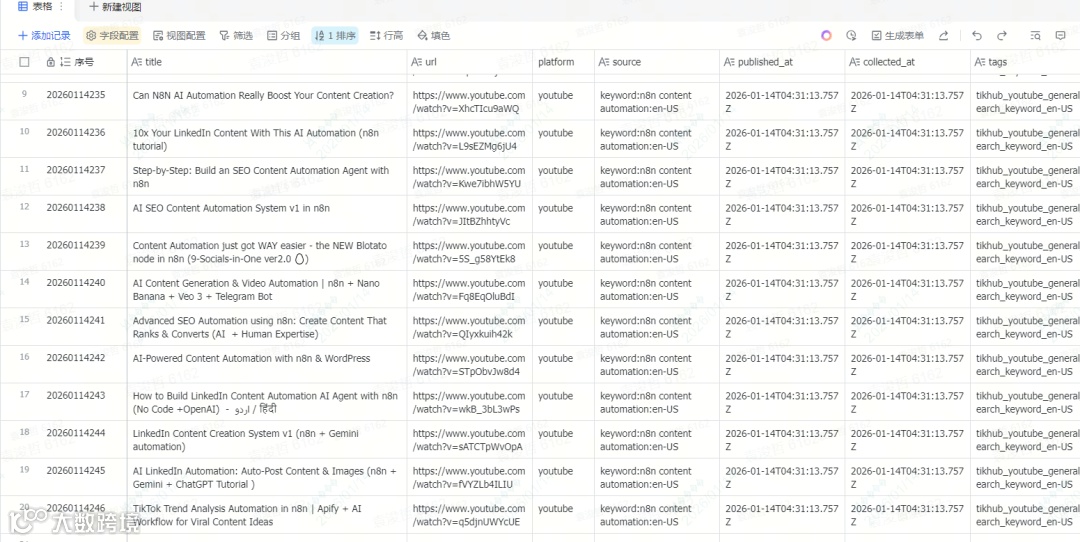Click the colorful AI assistant circle icon
Image resolution: width=1080 pixels, height=542 pixels.
[827, 36]
